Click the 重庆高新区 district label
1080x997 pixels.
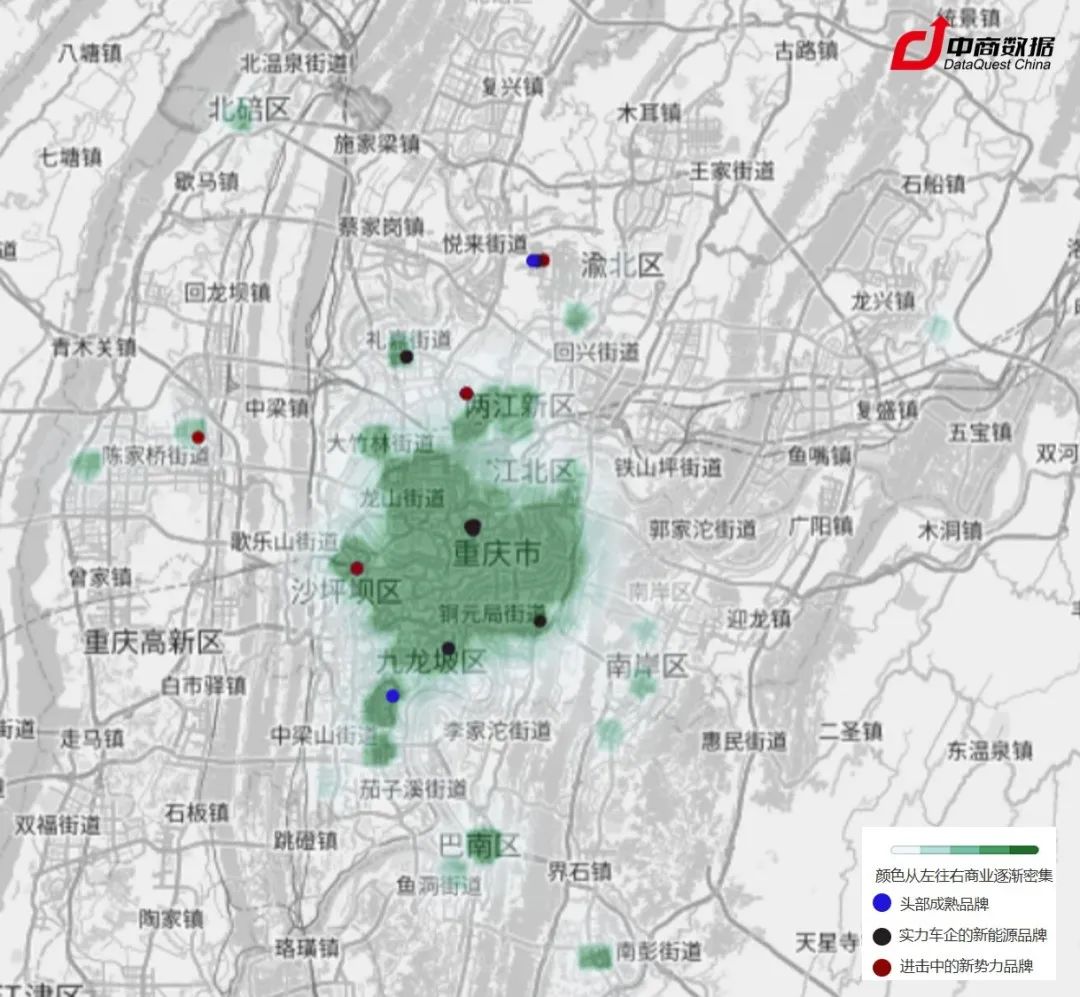[x=153, y=642]
